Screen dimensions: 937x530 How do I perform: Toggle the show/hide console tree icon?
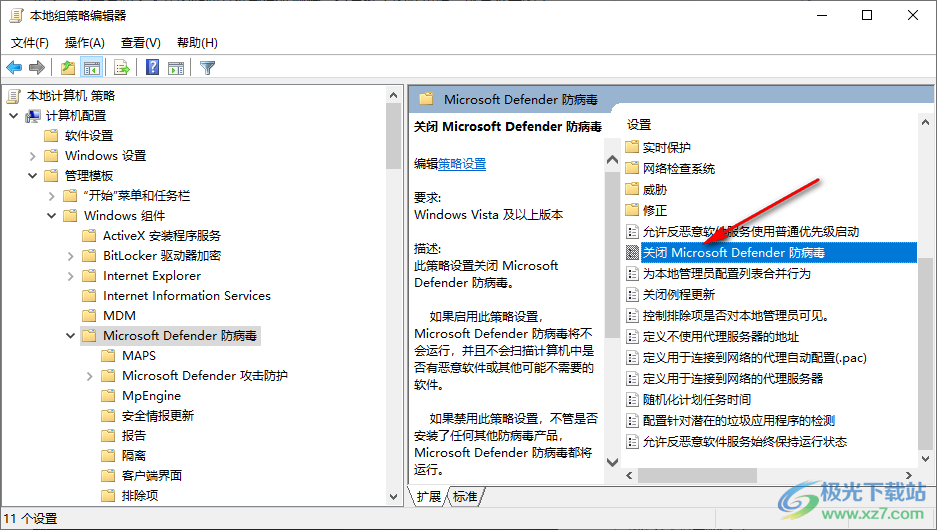(x=91, y=68)
